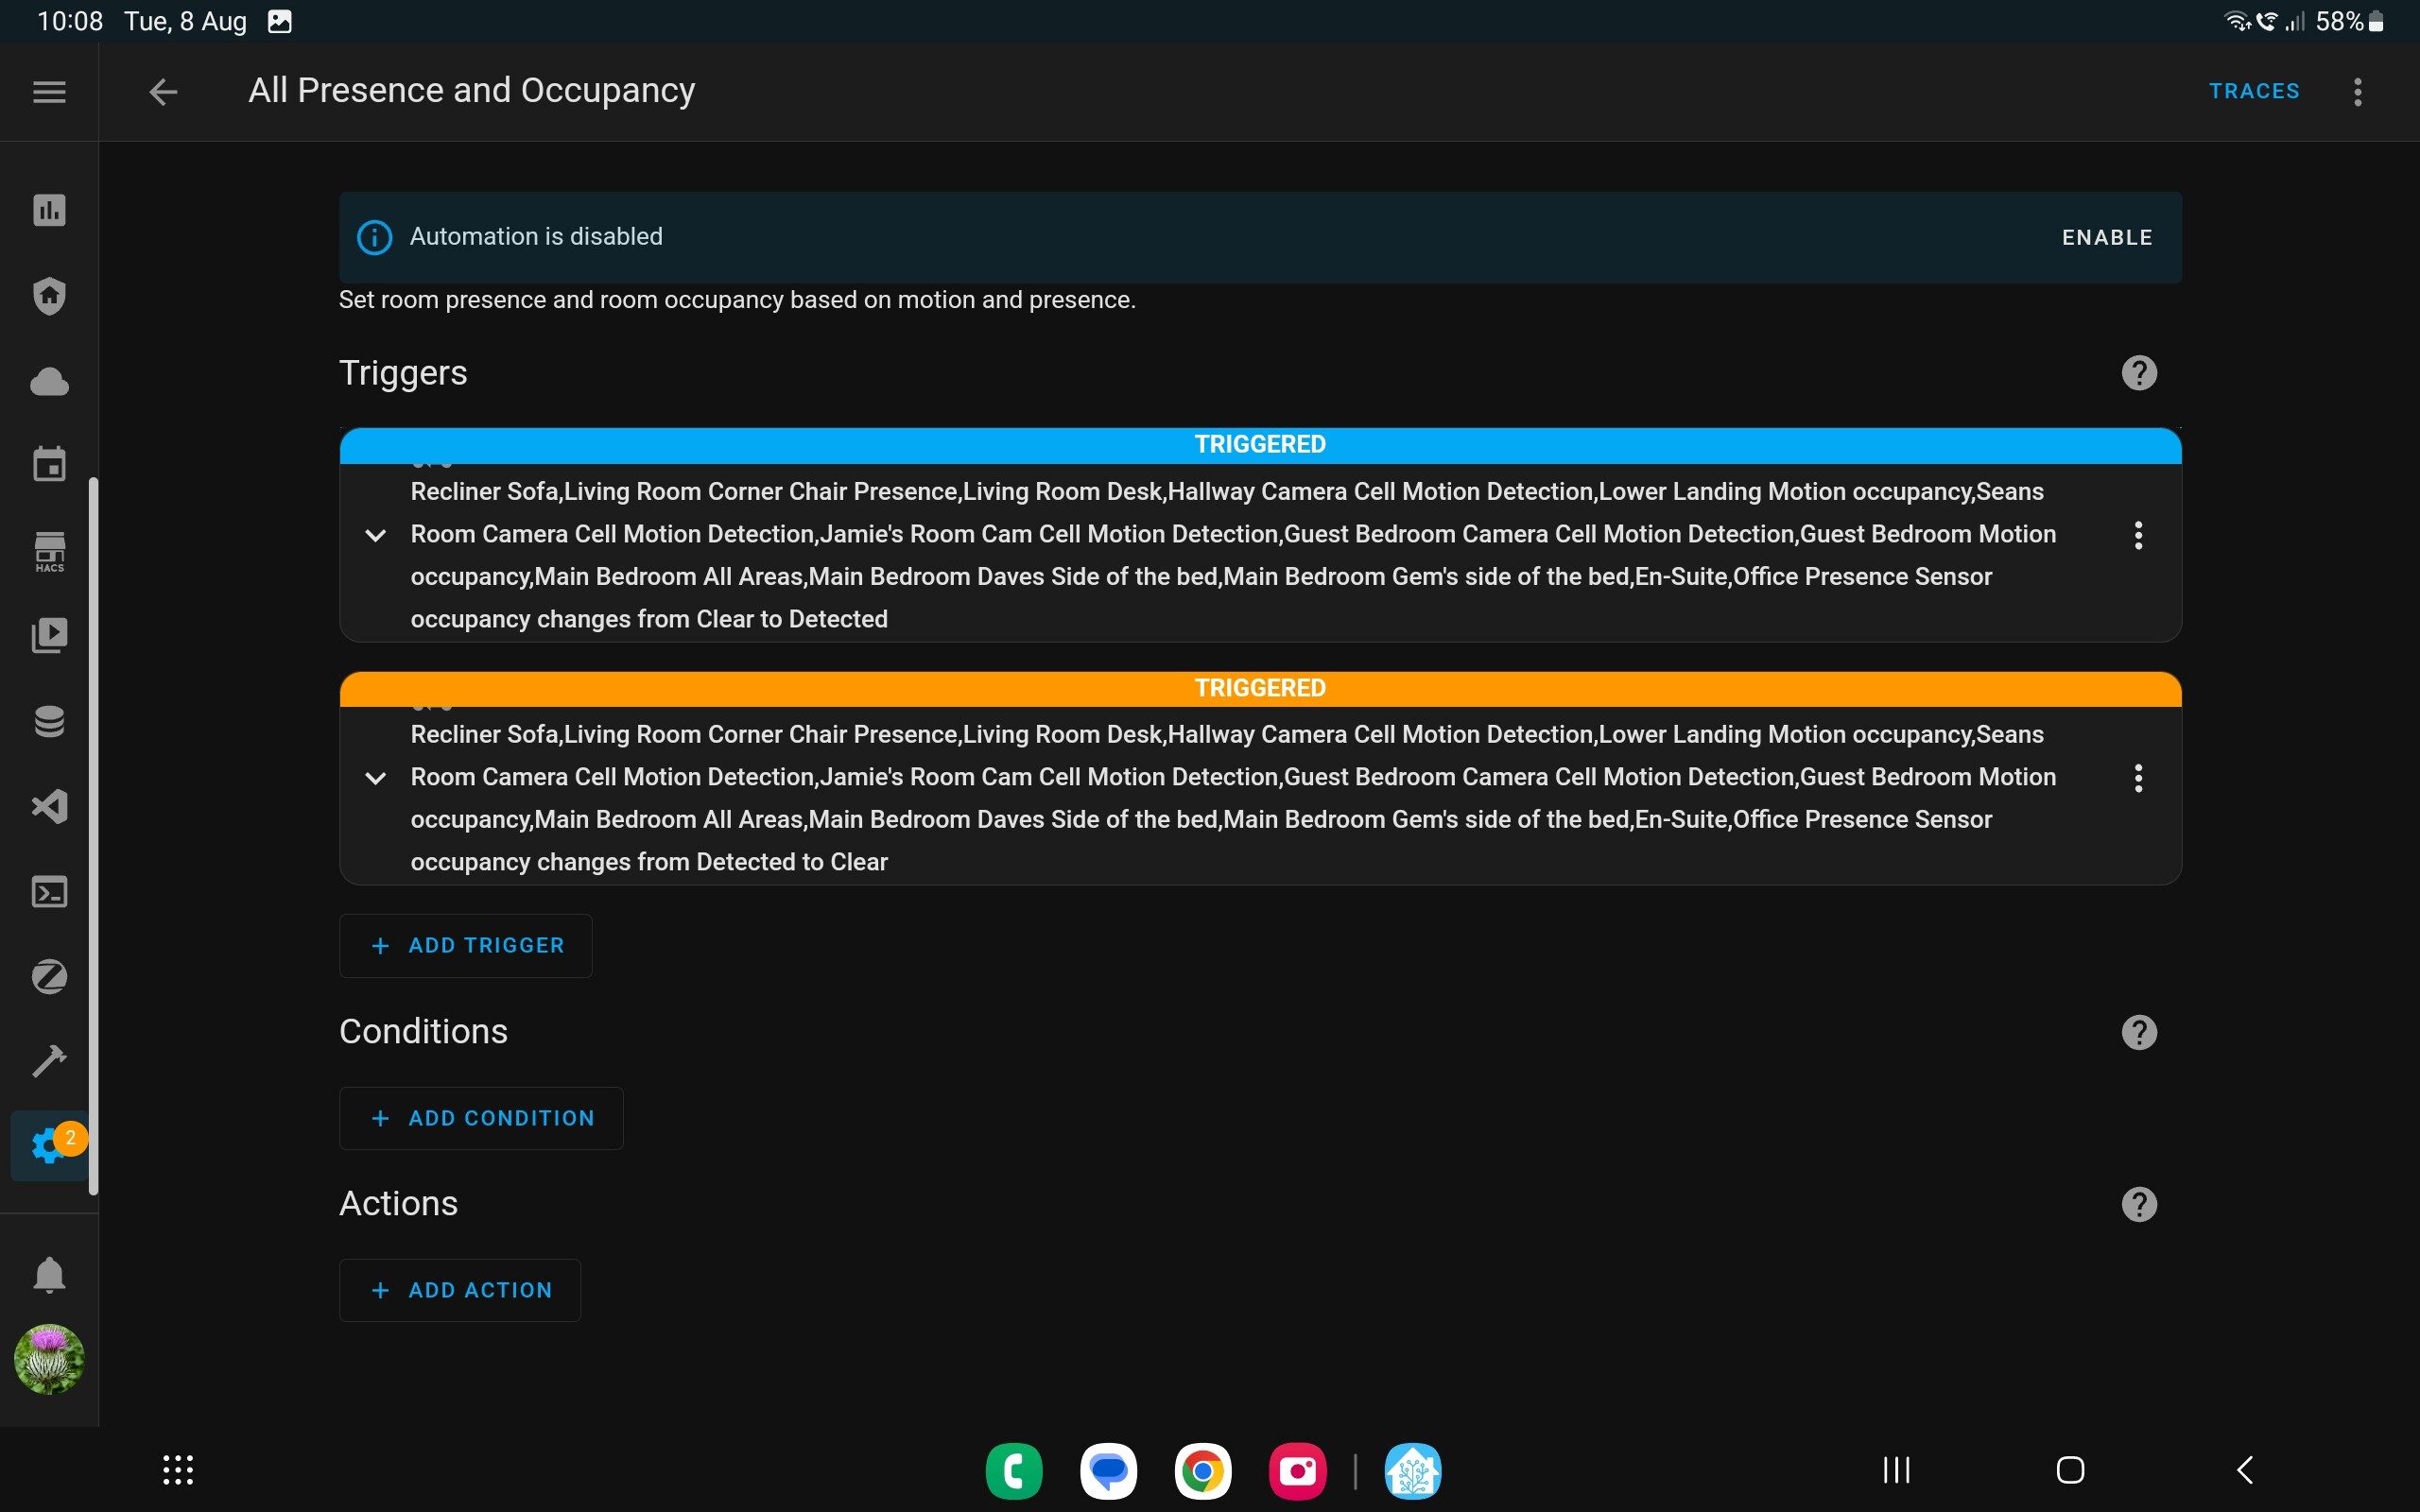The width and height of the screenshot is (2420, 1512).
Task: Enable the disabled automation
Action: [2106, 238]
